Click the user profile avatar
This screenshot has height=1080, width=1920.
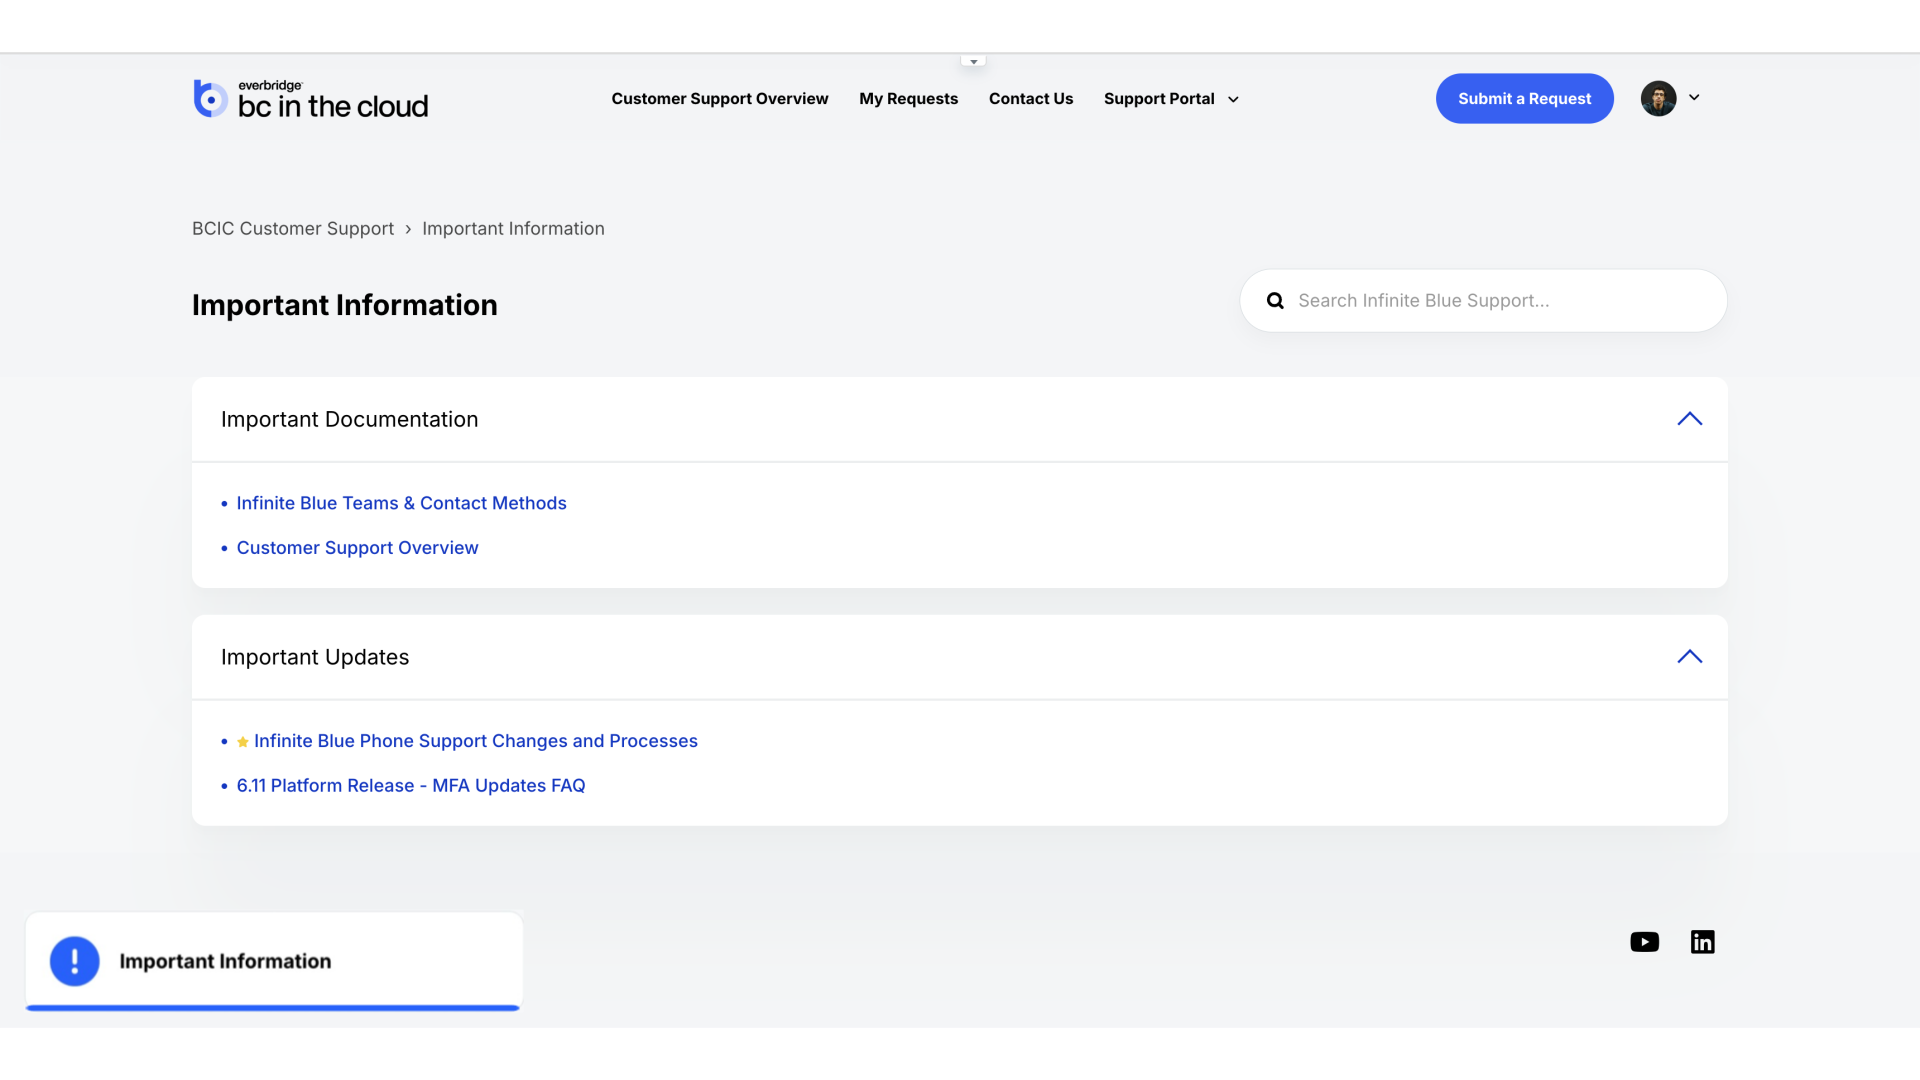point(1658,98)
